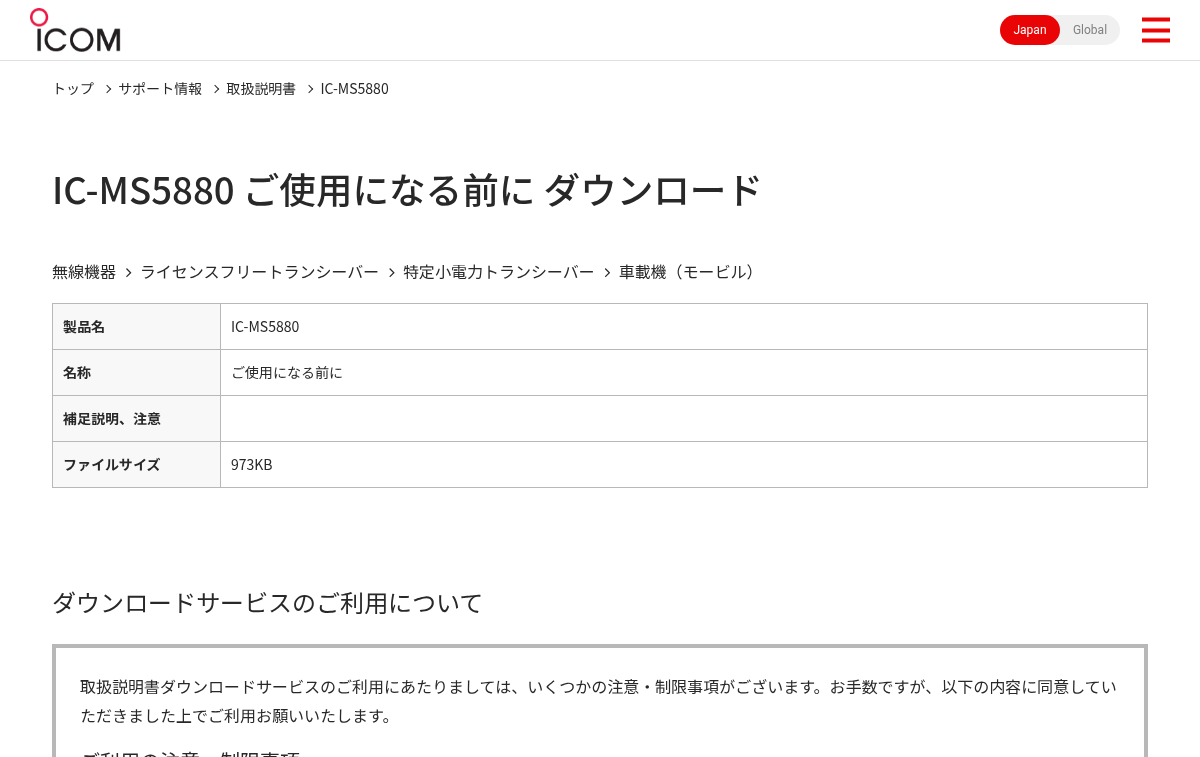Click the ダウンロードサービスのご利用について heading
Image resolution: width=1200 pixels, height=757 pixels.
(267, 603)
